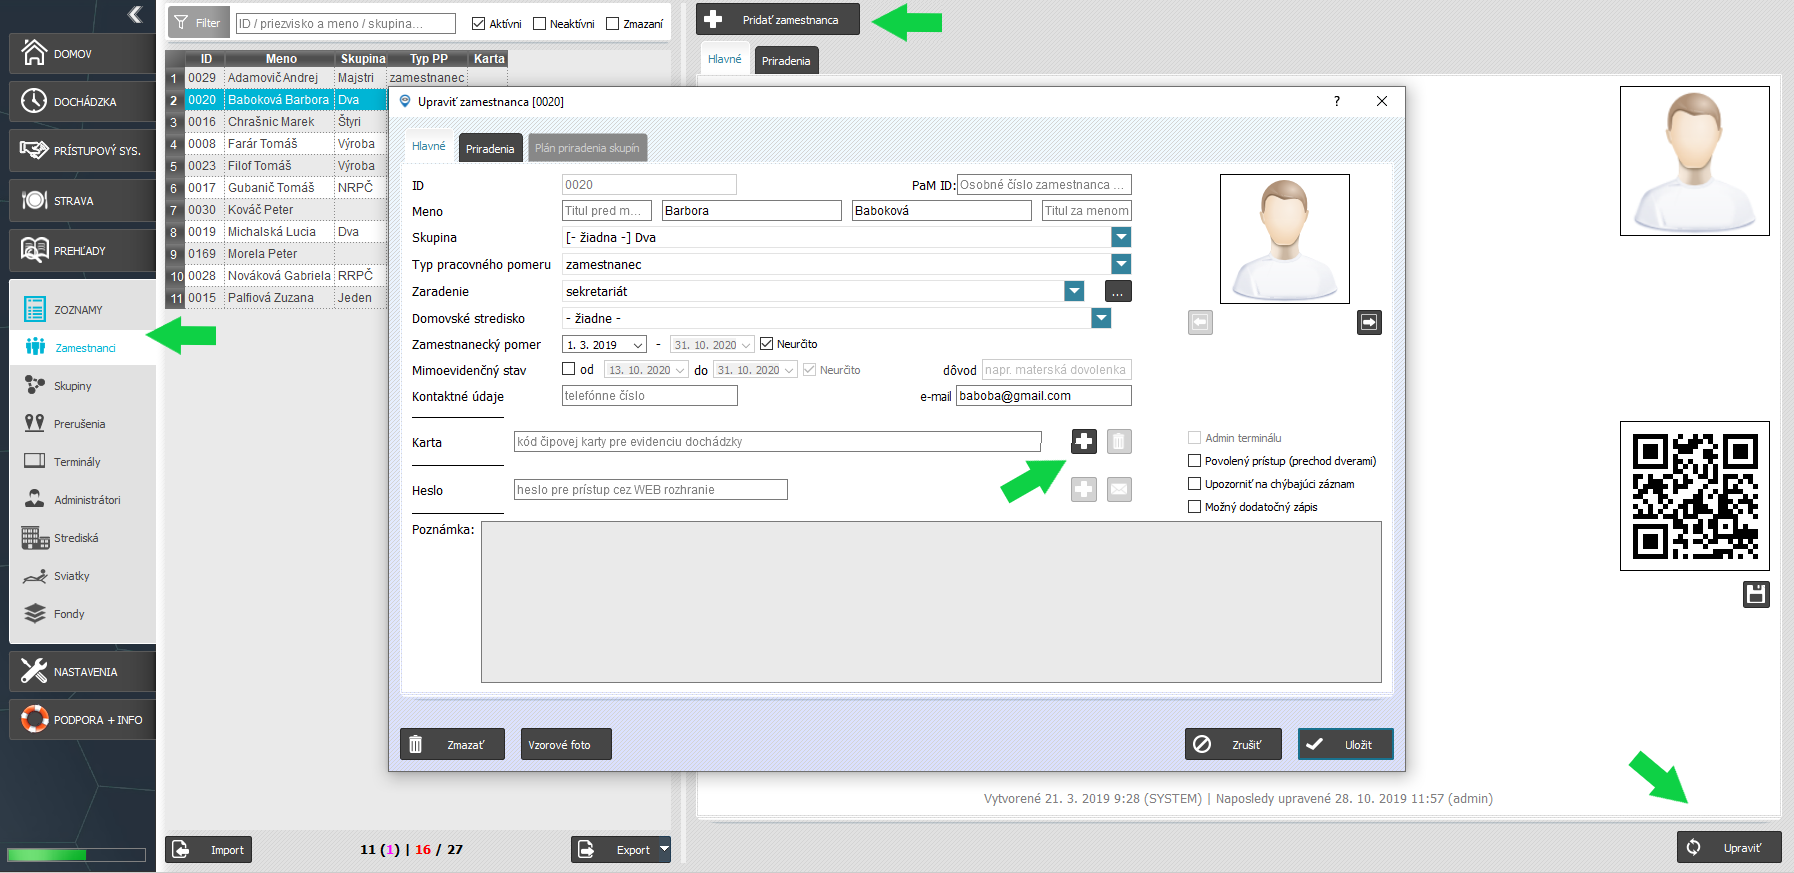Enable the Mimoevidenčný stav od checkbox

point(568,369)
